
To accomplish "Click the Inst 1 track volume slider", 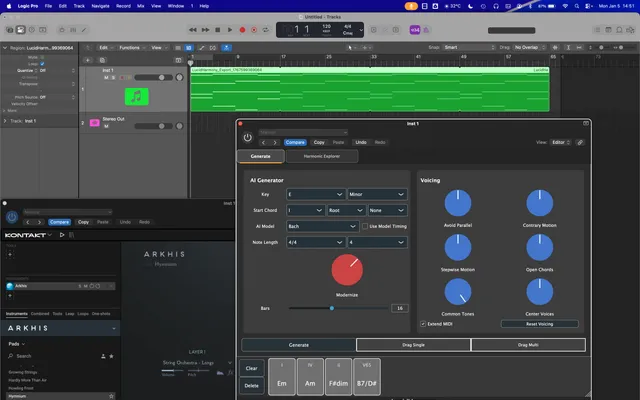I will pyautogui.click(x=153, y=78).
